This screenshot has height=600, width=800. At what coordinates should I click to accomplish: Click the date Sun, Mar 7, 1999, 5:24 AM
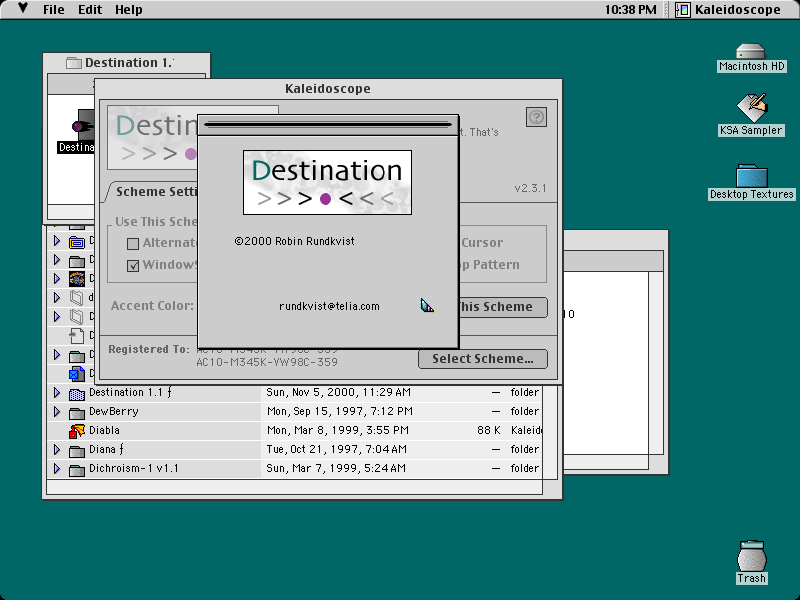pyautogui.click(x=336, y=468)
